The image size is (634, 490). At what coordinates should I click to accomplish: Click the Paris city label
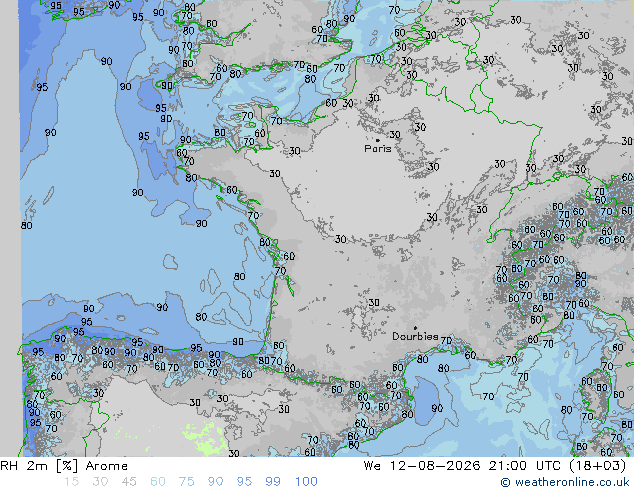pos(378,149)
